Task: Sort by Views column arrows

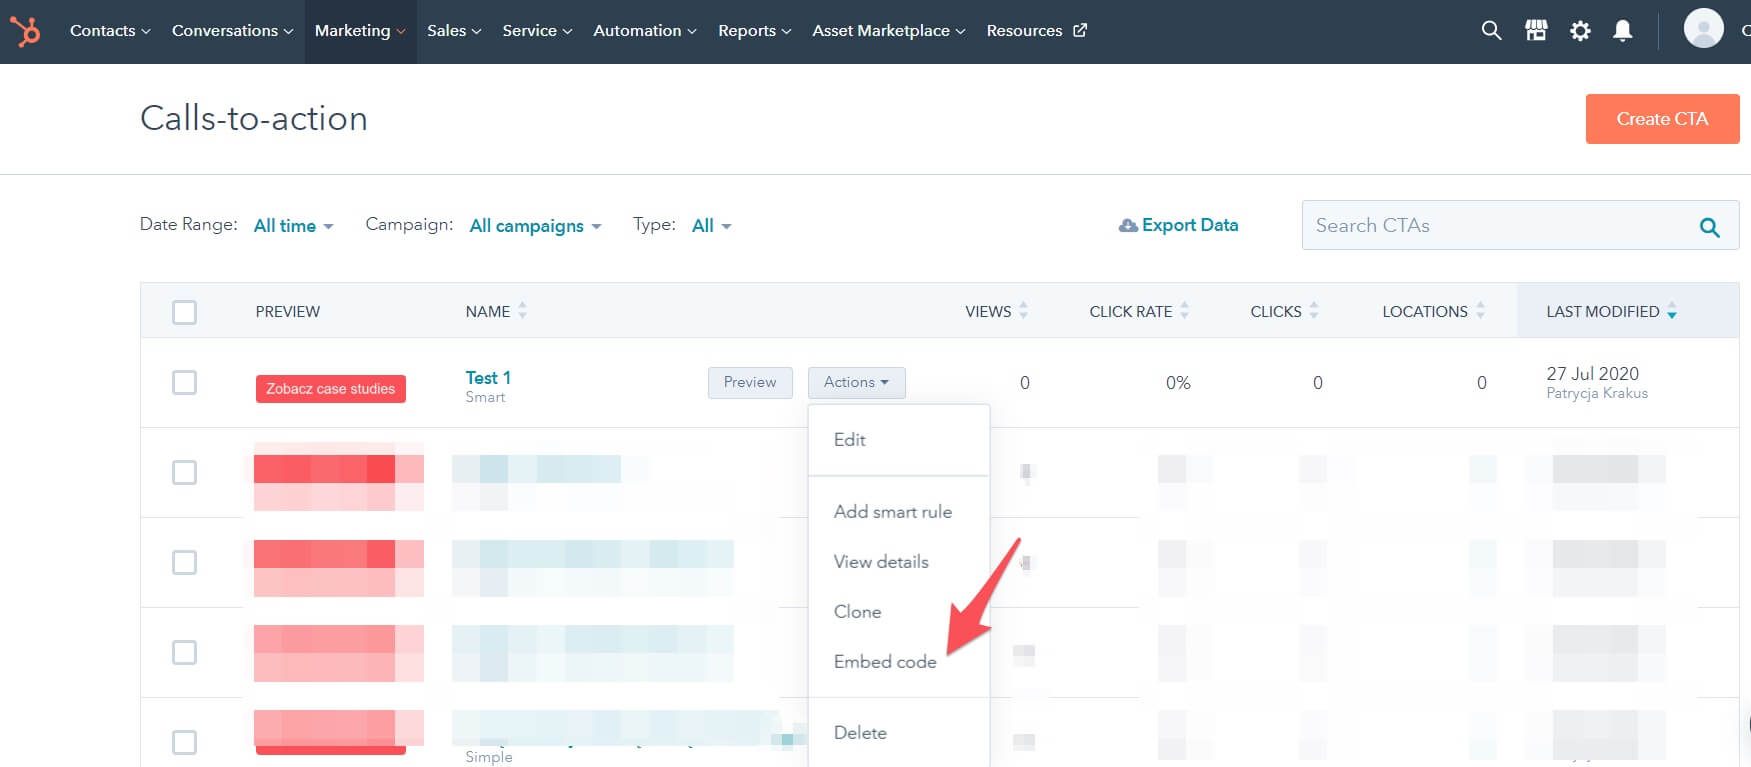Action: (1023, 311)
